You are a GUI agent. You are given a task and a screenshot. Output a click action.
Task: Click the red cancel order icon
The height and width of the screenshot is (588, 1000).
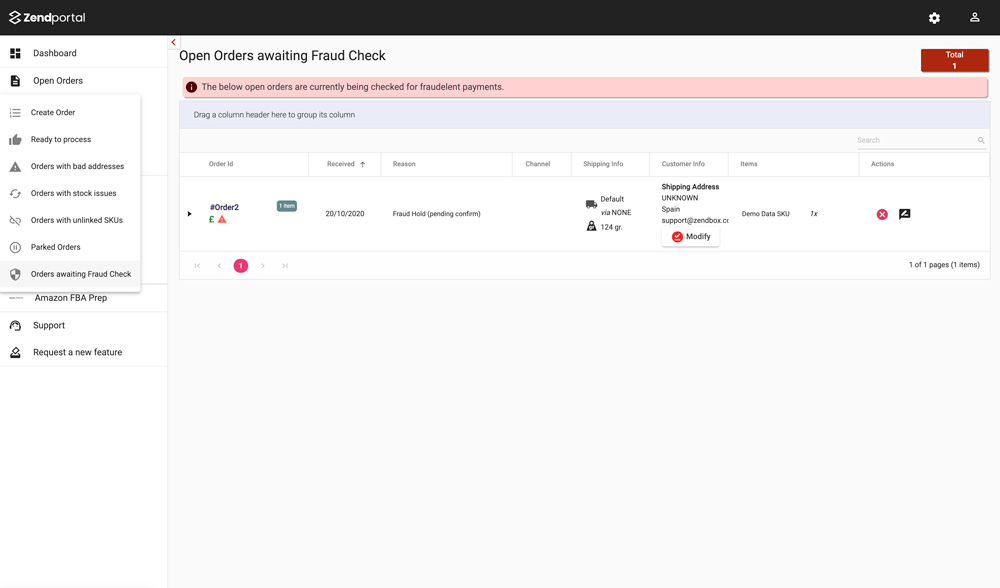(x=882, y=214)
